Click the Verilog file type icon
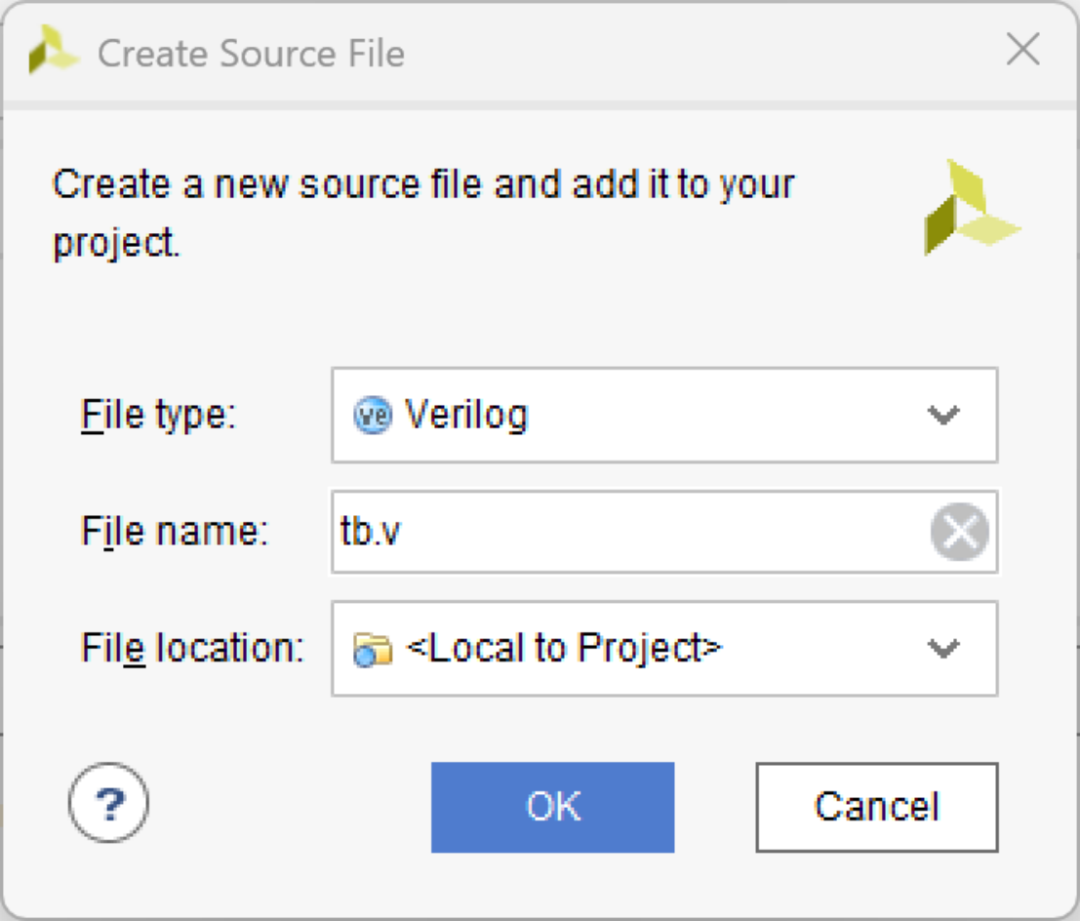1080x921 pixels. tap(373, 415)
